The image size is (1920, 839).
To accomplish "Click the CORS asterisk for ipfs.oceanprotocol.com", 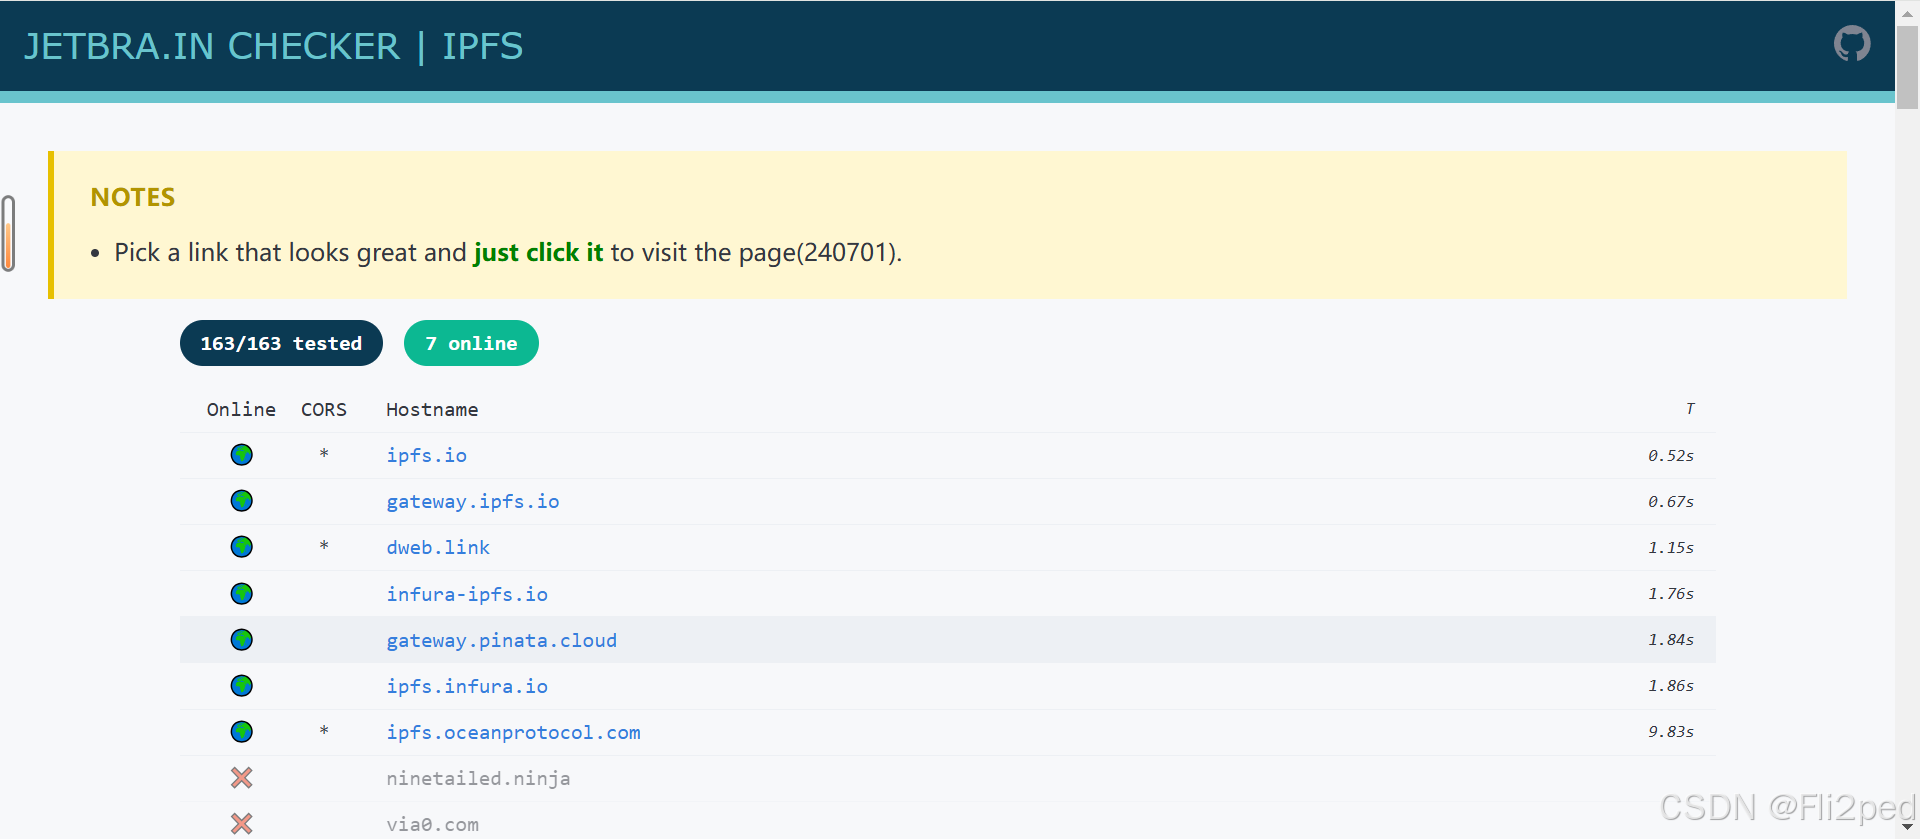I will pyautogui.click(x=324, y=732).
